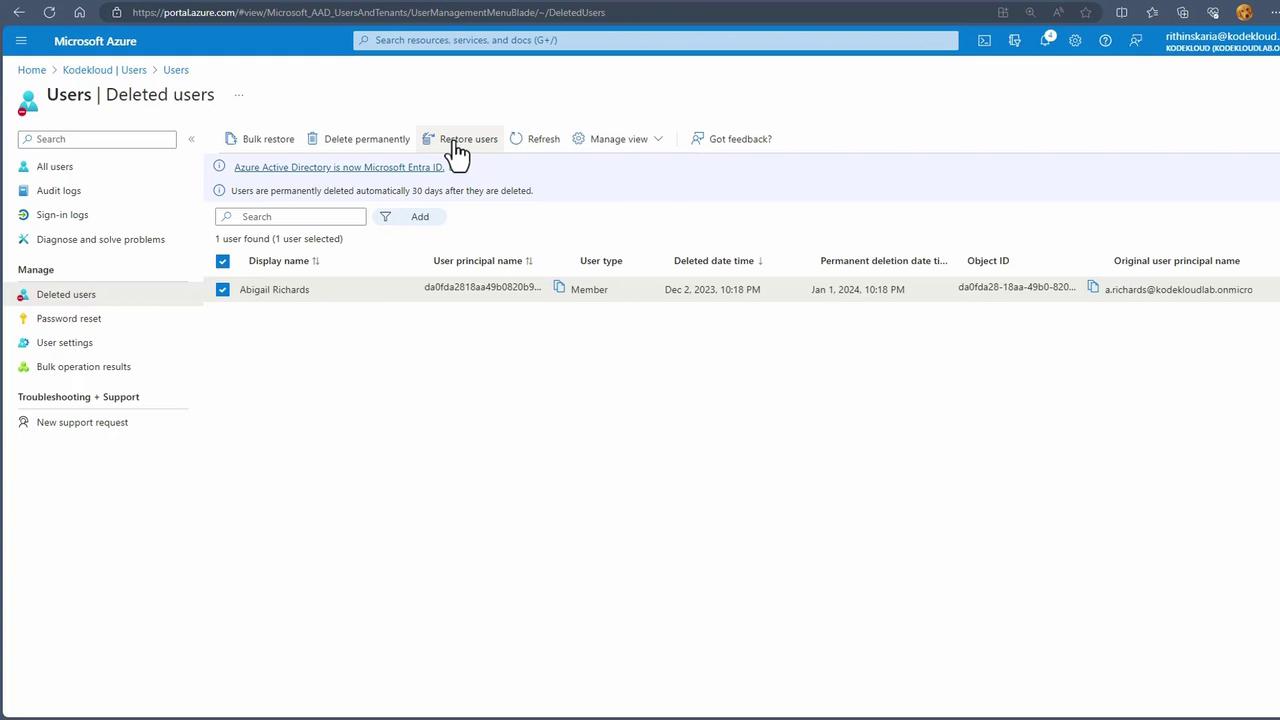Image resolution: width=1280 pixels, height=720 pixels.
Task: Open the feedback icon in header
Action: pos(1136,41)
